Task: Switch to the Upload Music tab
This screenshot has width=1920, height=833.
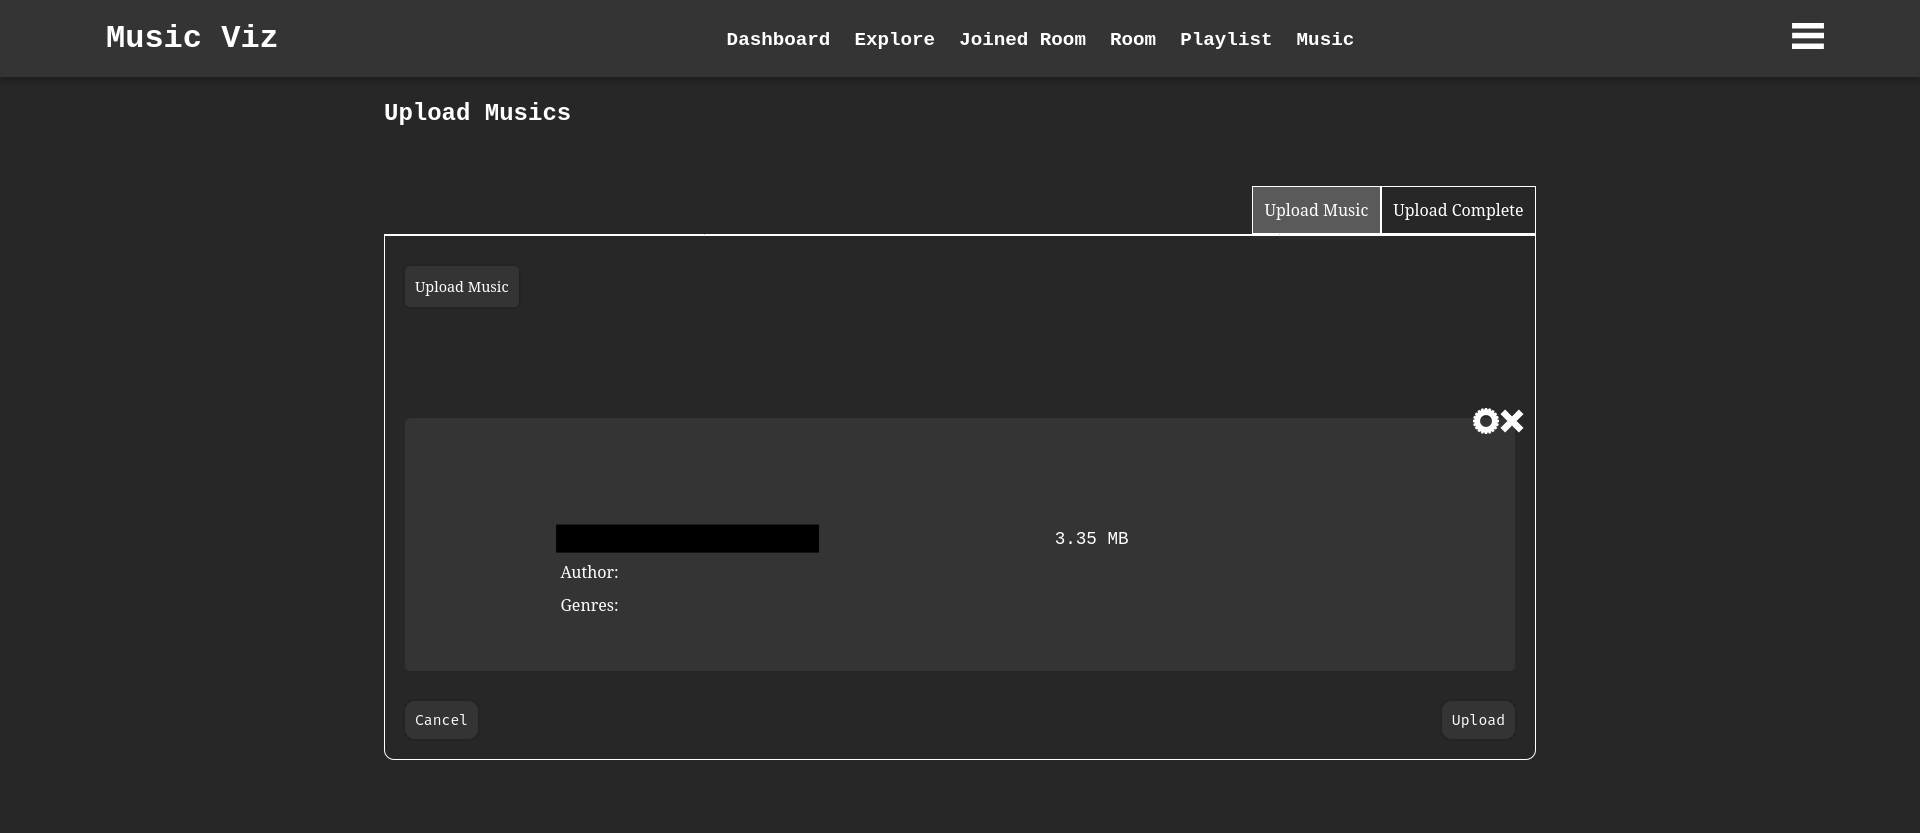Action: point(1315,210)
